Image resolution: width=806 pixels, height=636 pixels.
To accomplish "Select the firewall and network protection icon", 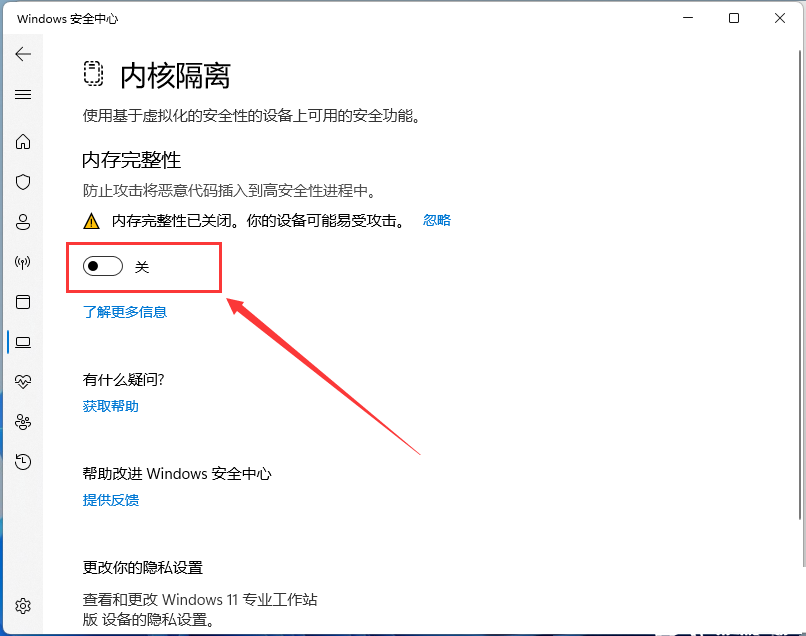I will 23,262.
